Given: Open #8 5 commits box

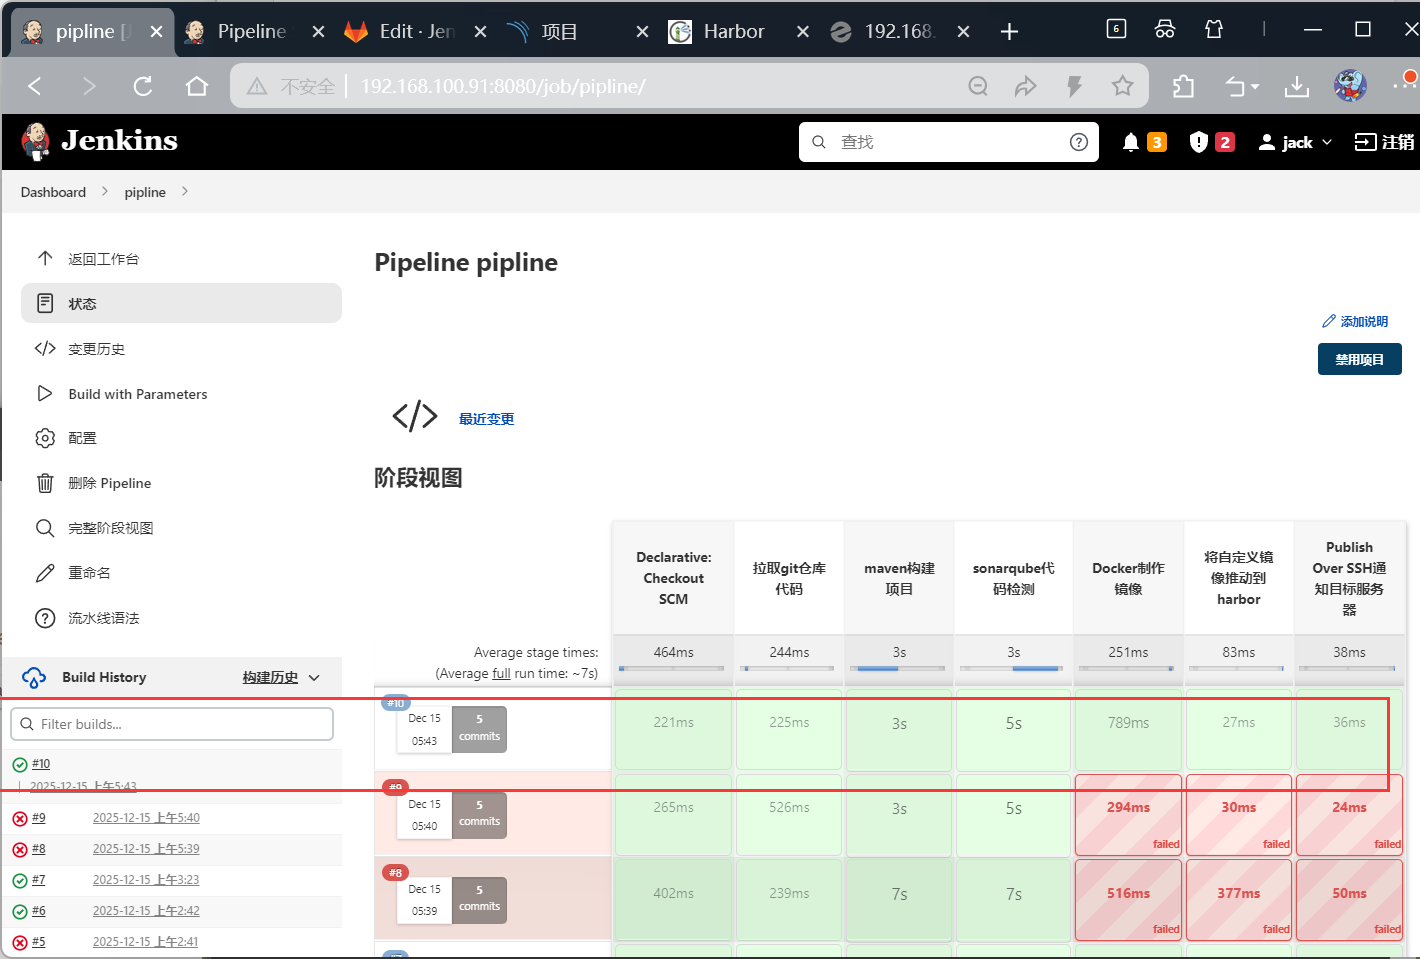Looking at the screenshot, I should [x=479, y=900].
